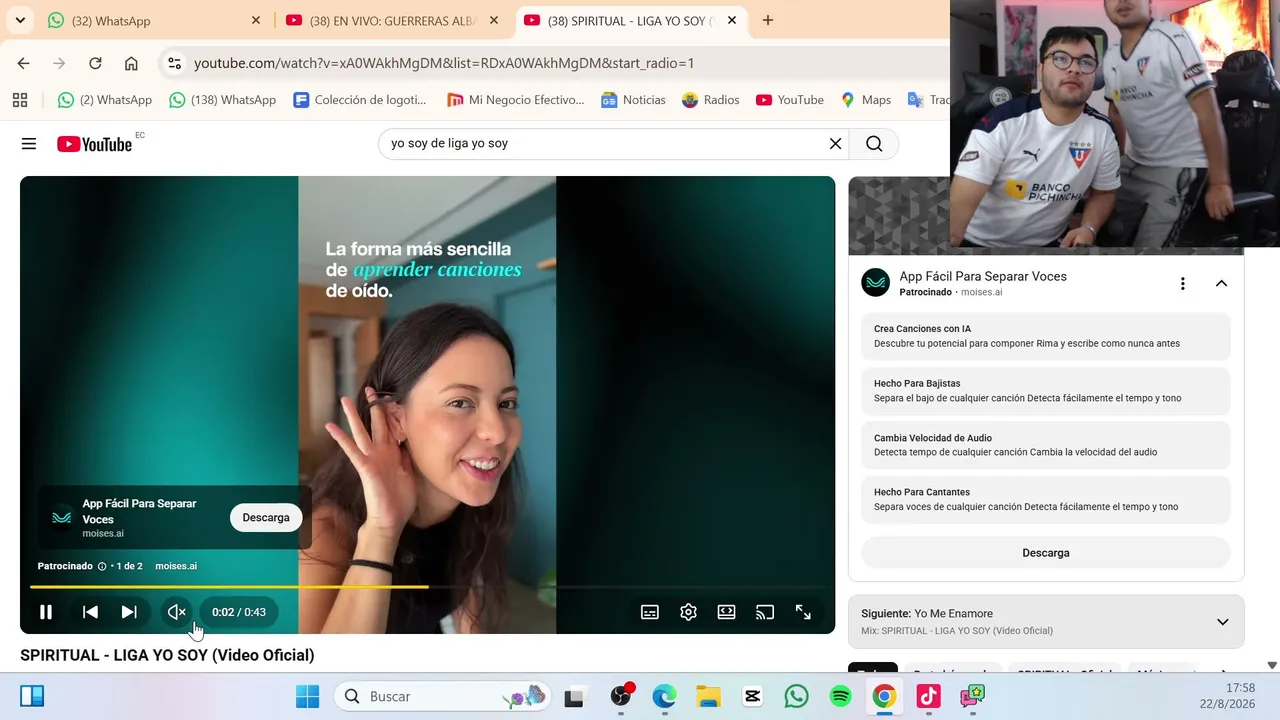
Task: Click the wide Descarga button in ad panel
Action: (1046, 553)
